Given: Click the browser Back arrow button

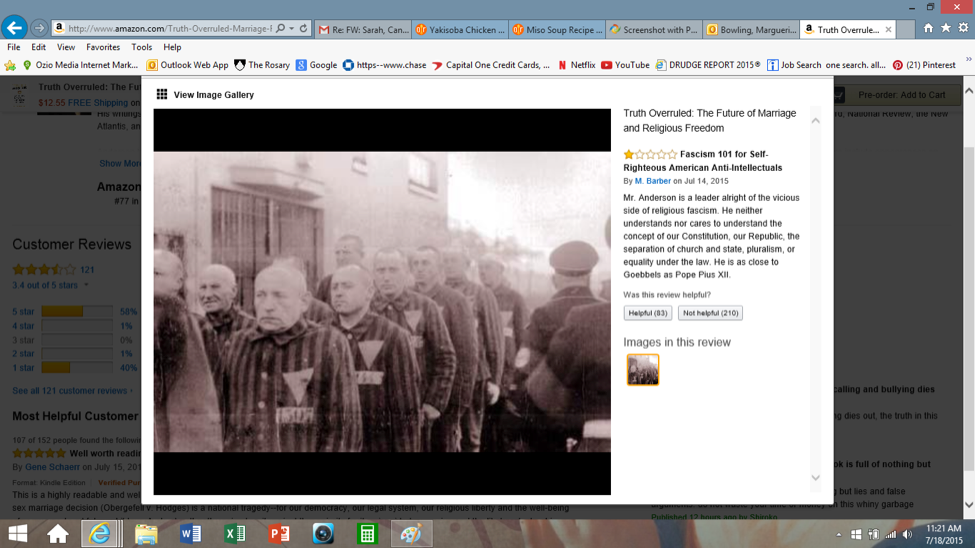Looking at the screenshot, I should point(14,28).
